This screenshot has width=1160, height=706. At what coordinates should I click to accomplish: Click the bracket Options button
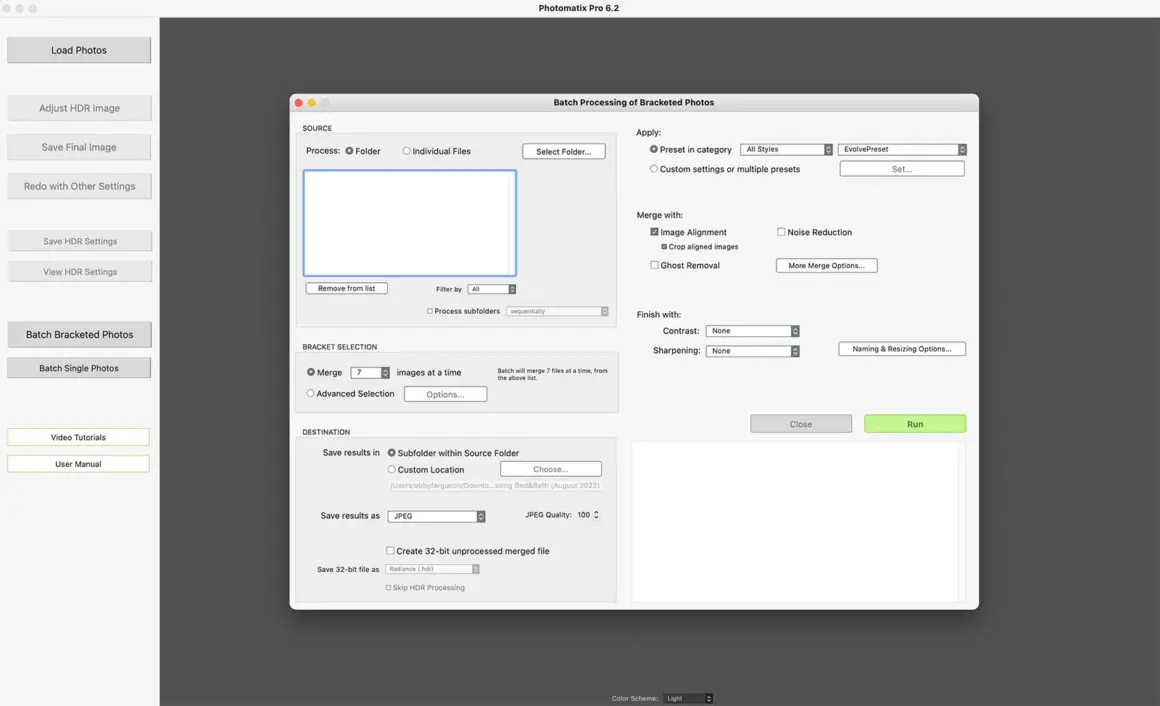click(x=445, y=394)
